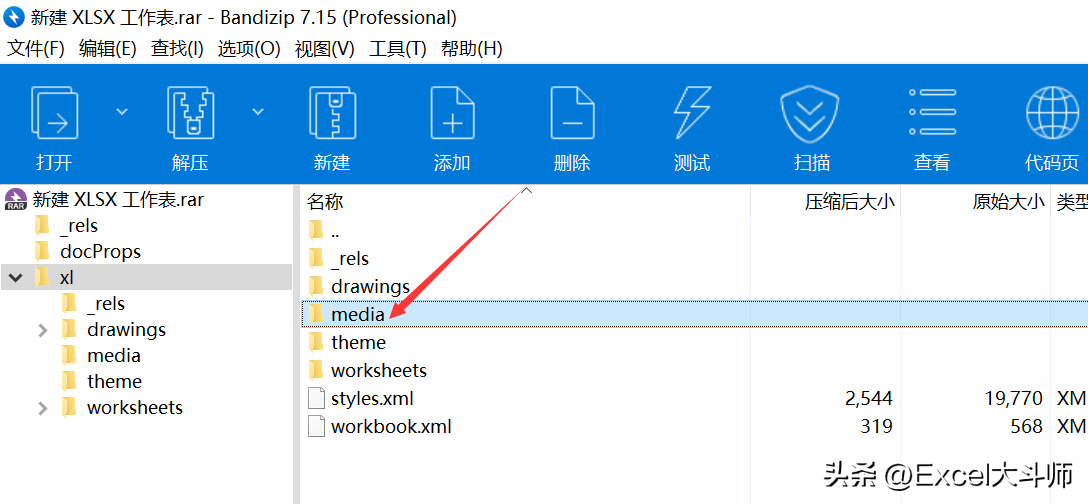1088x504 pixels.
Task: Select docProps folder in tree
Action: (100, 251)
